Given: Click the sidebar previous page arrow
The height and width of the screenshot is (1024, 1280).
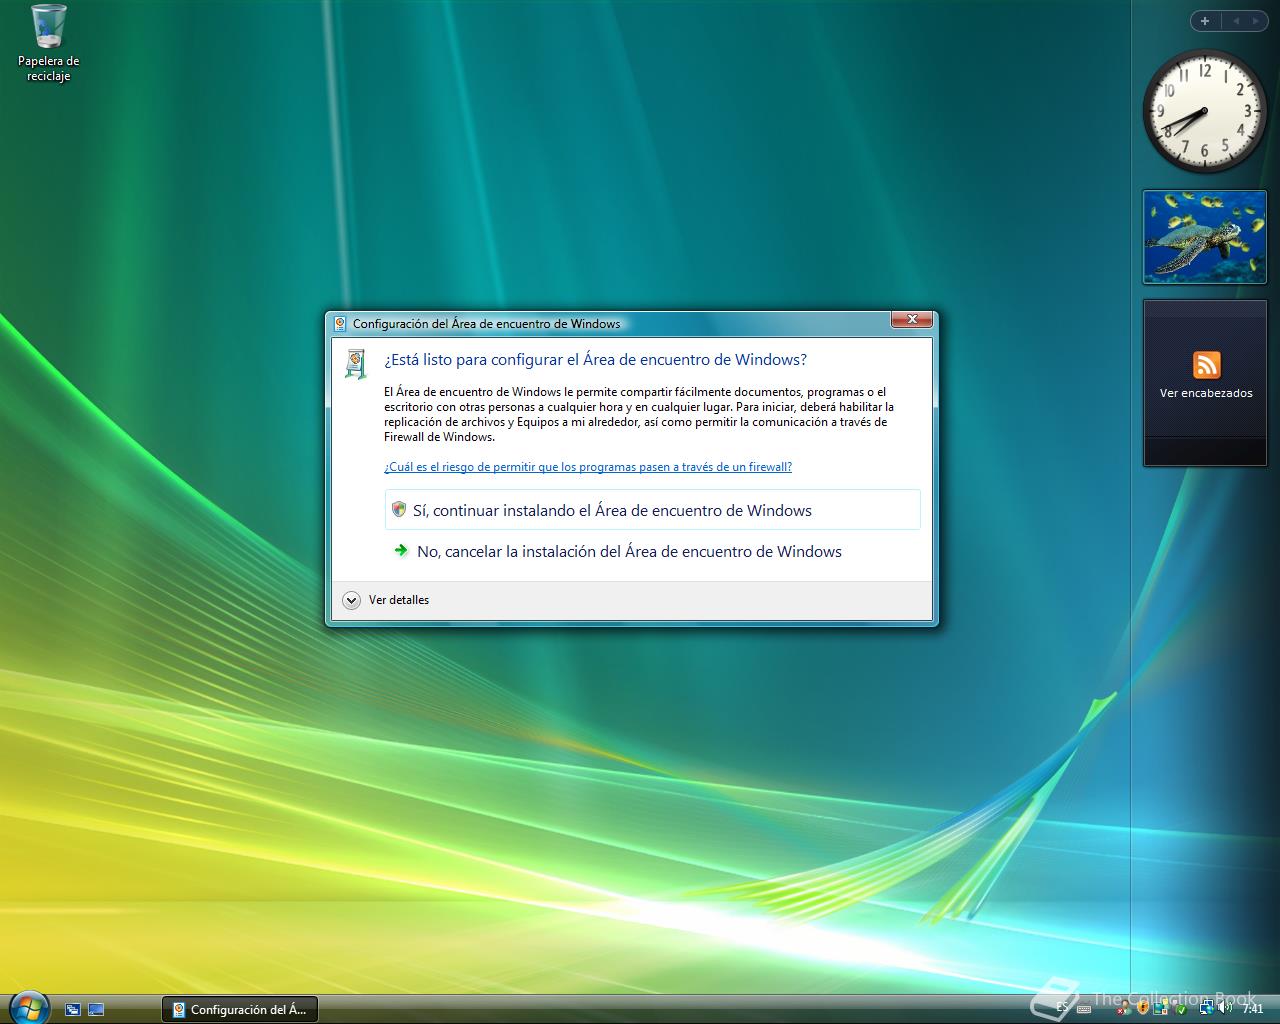Looking at the screenshot, I should coord(1236,21).
